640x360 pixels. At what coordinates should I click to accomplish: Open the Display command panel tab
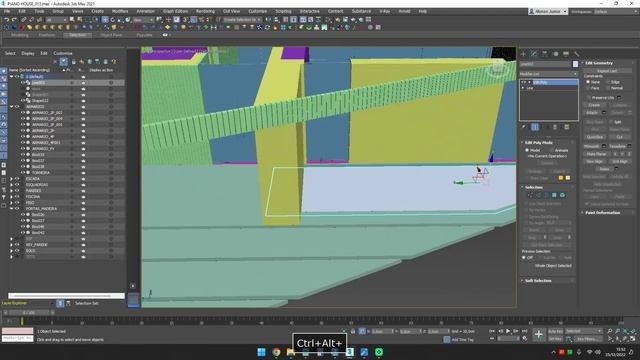pos(566,54)
